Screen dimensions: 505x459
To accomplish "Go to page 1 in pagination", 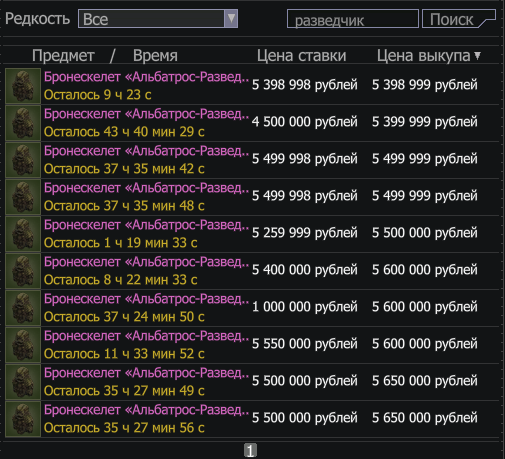I will pos(250,450).
